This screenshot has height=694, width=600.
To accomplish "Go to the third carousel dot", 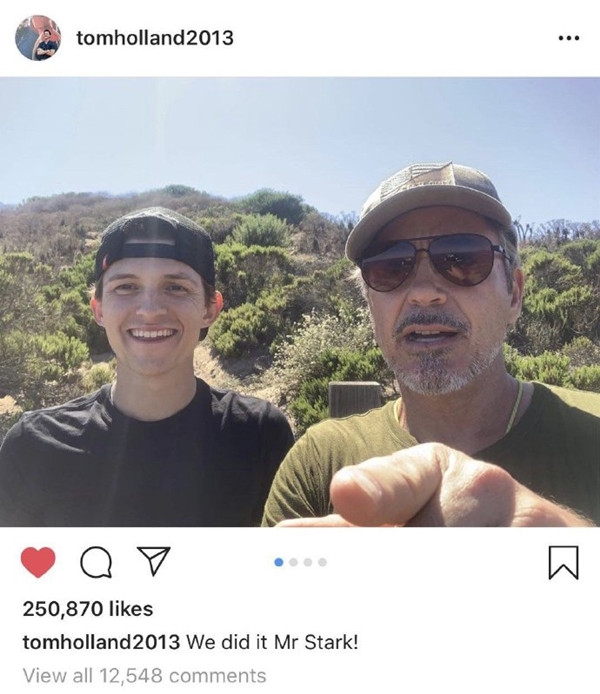I will click(308, 563).
